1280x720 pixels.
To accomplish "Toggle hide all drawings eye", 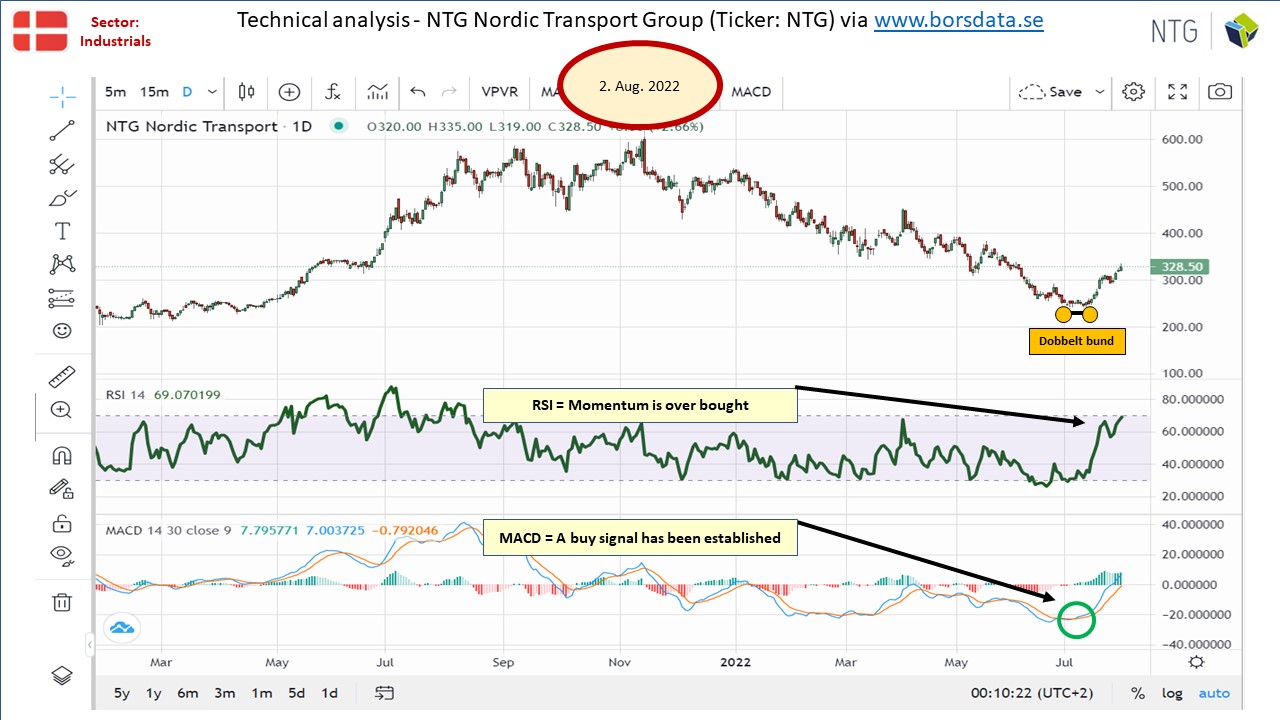I will pyautogui.click(x=62, y=555).
